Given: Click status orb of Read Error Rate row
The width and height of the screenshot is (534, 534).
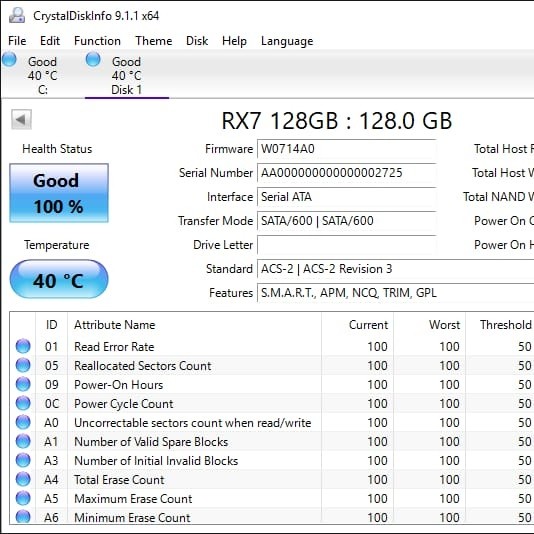Looking at the screenshot, I should (23, 346).
